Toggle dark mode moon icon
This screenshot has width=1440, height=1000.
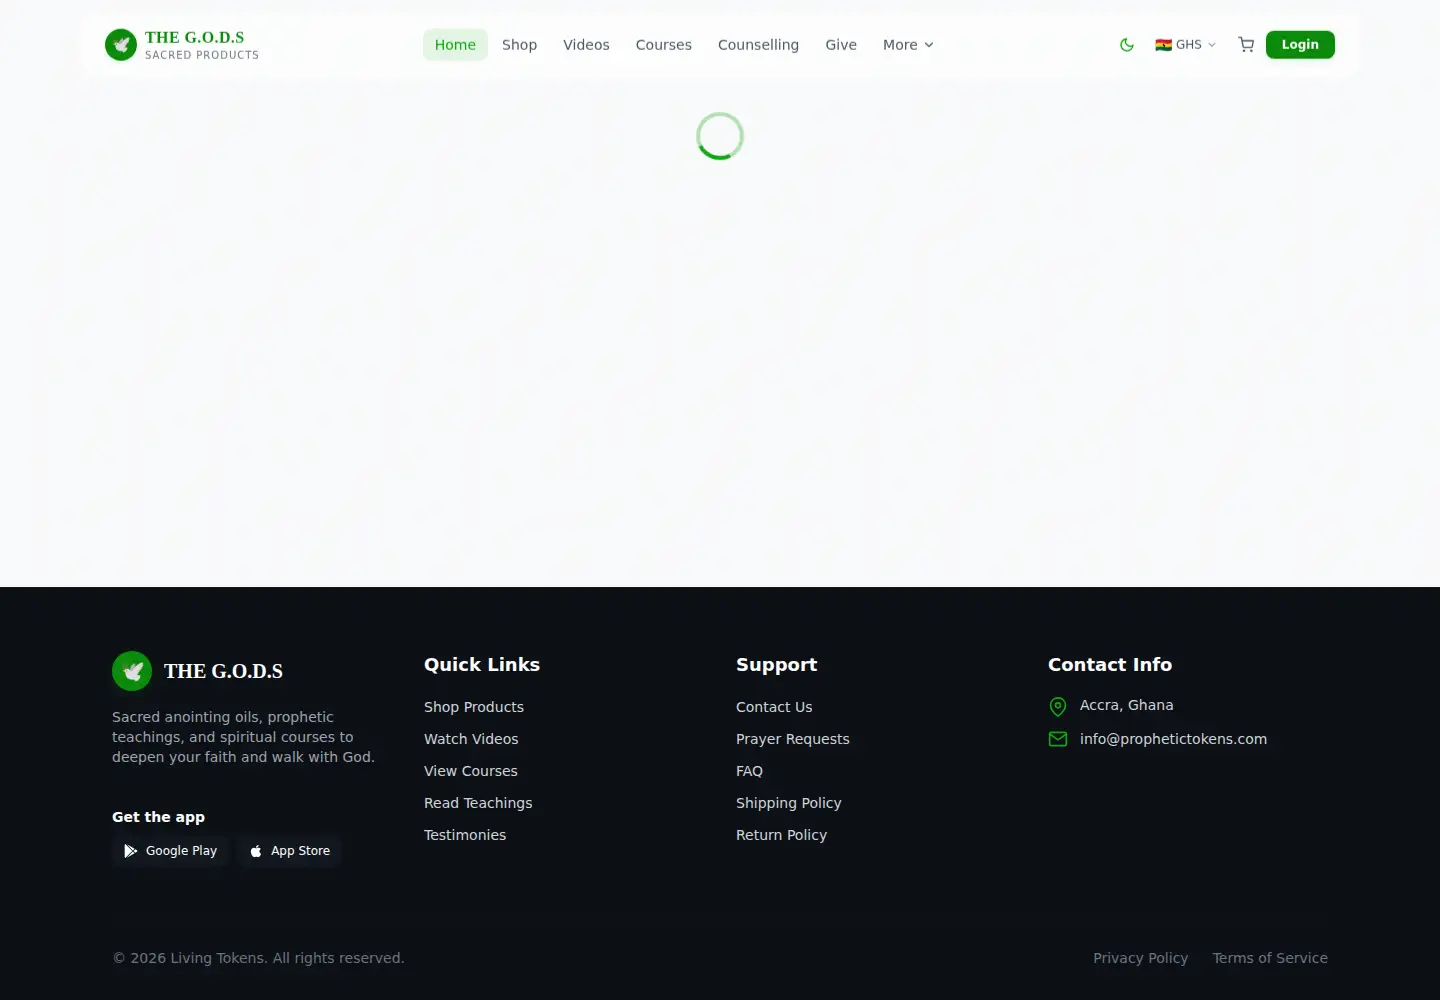click(x=1127, y=45)
